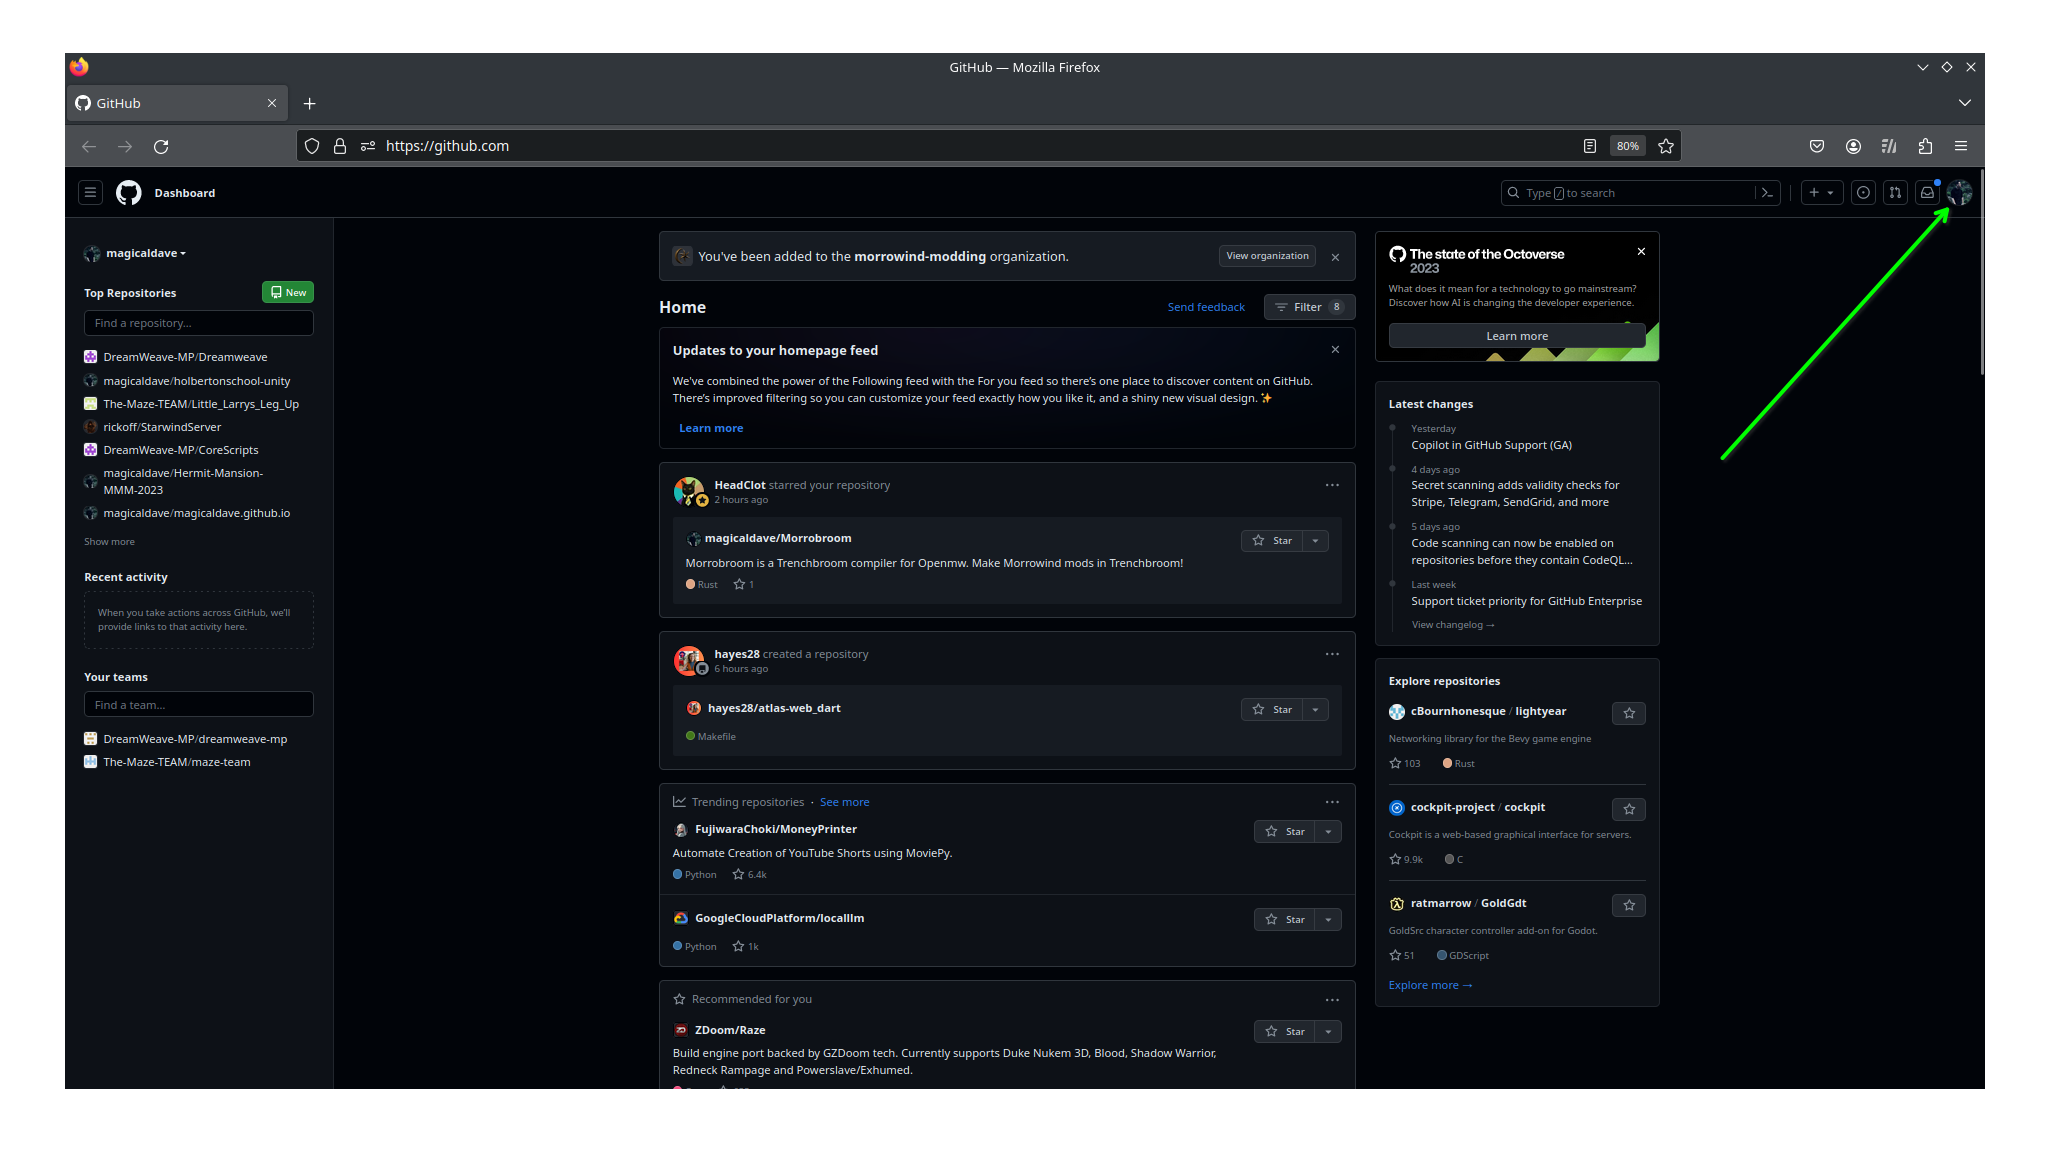Viewport: 2050px width, 1166px height.
Task: Open See more trending repositories link
Action: pos(844,802)
